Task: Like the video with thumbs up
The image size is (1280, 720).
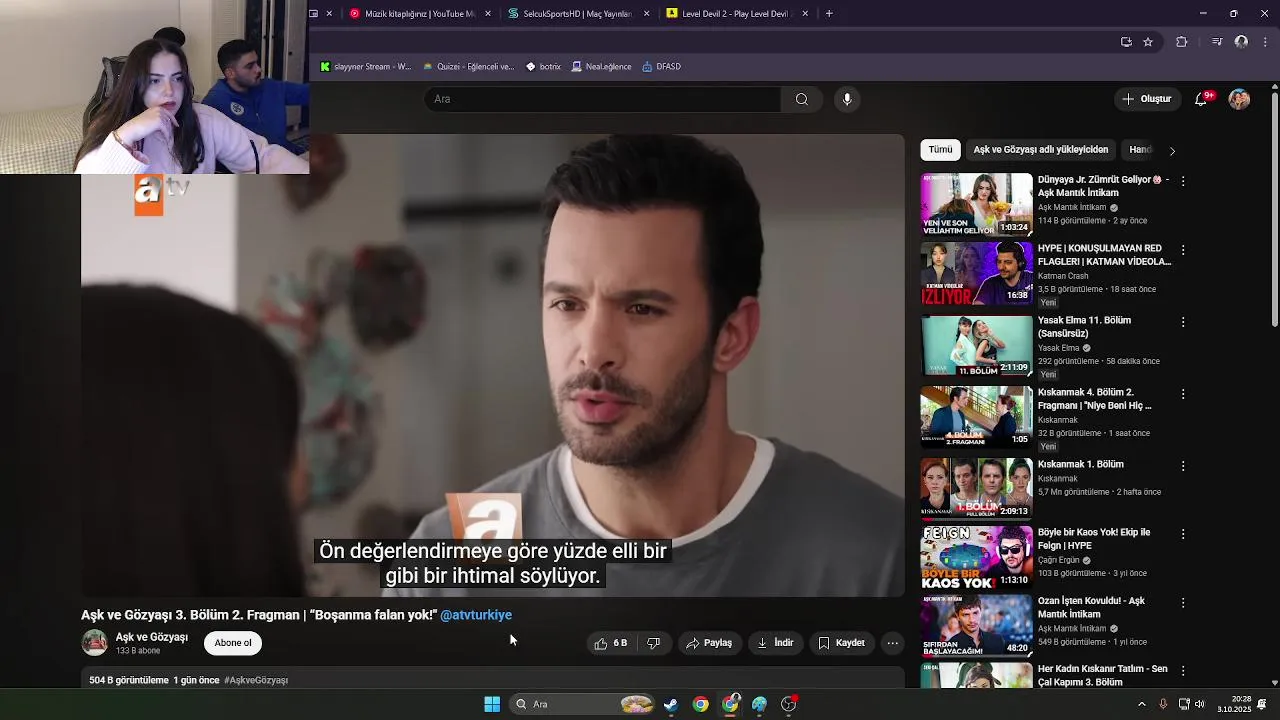Action: 611,643
